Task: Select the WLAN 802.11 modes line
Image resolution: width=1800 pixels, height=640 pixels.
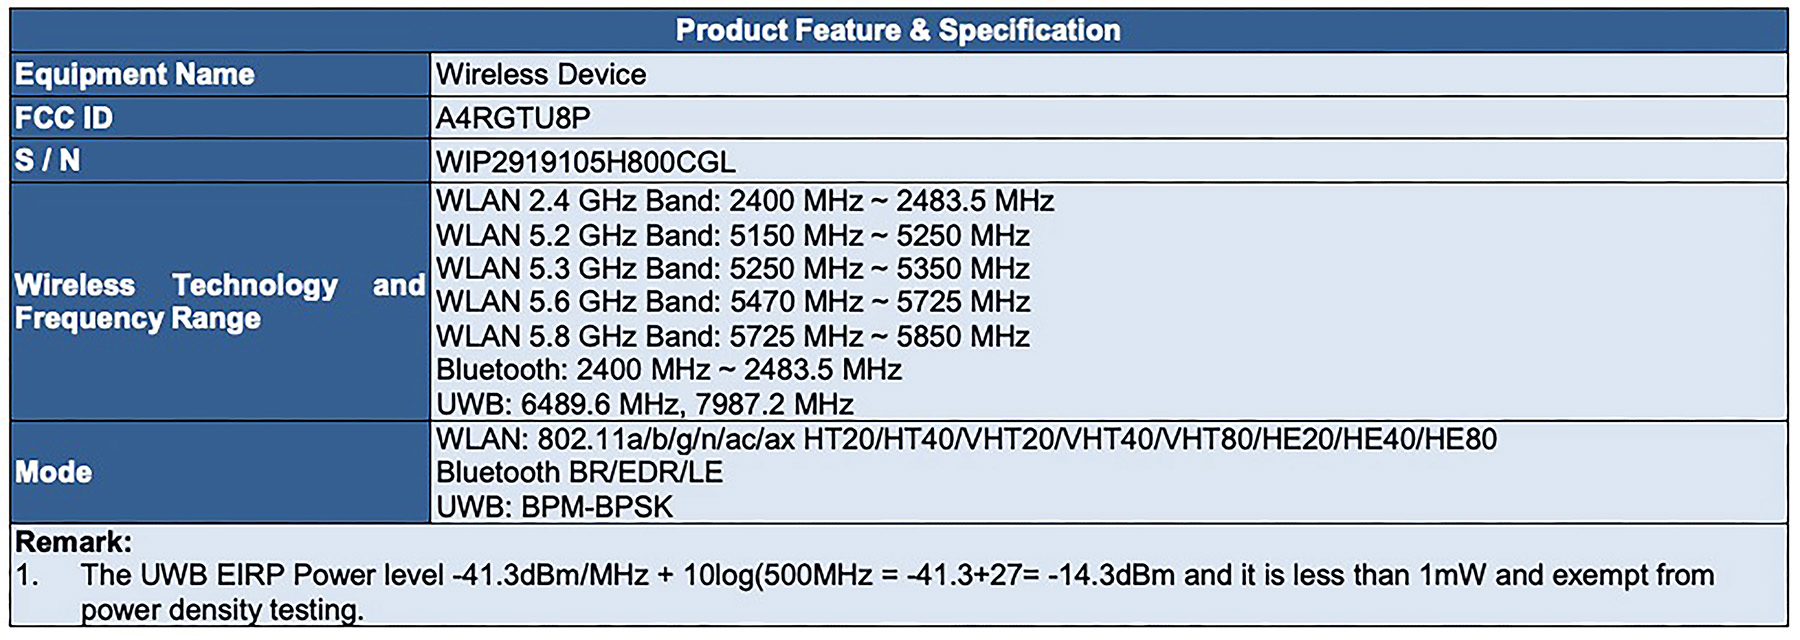Action: pyautogui.click(x=966, y=439)
